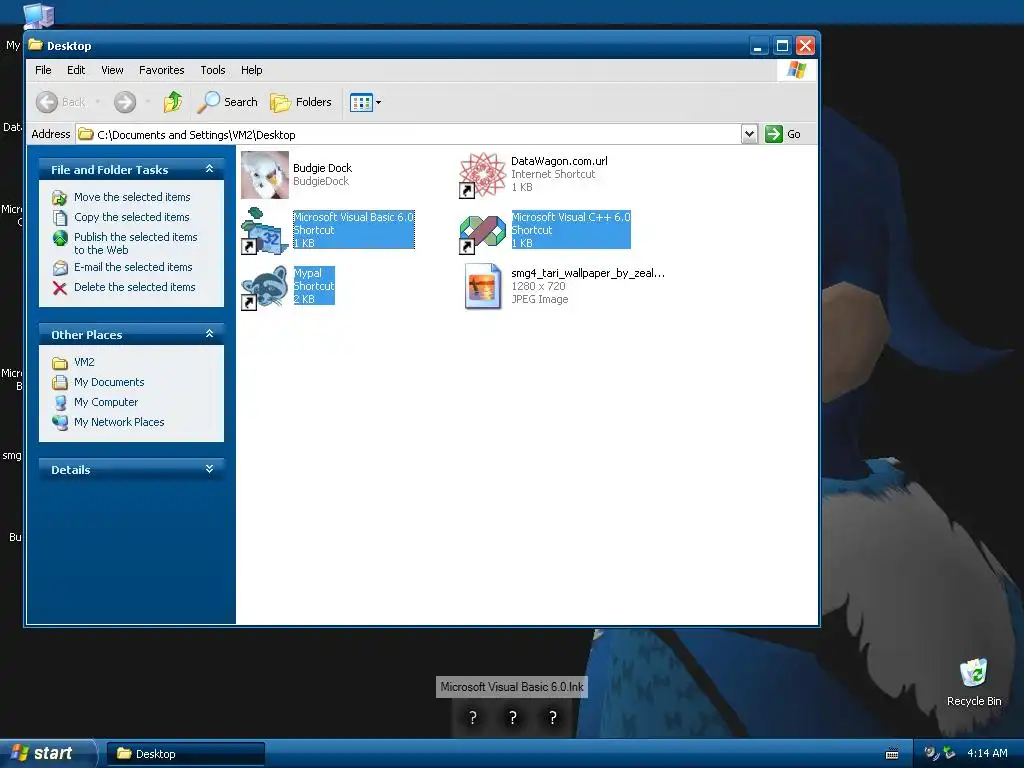Viewport: 1024px width, 768px height.
Task: Click the first system tray icon
Action: click(932, 754)
